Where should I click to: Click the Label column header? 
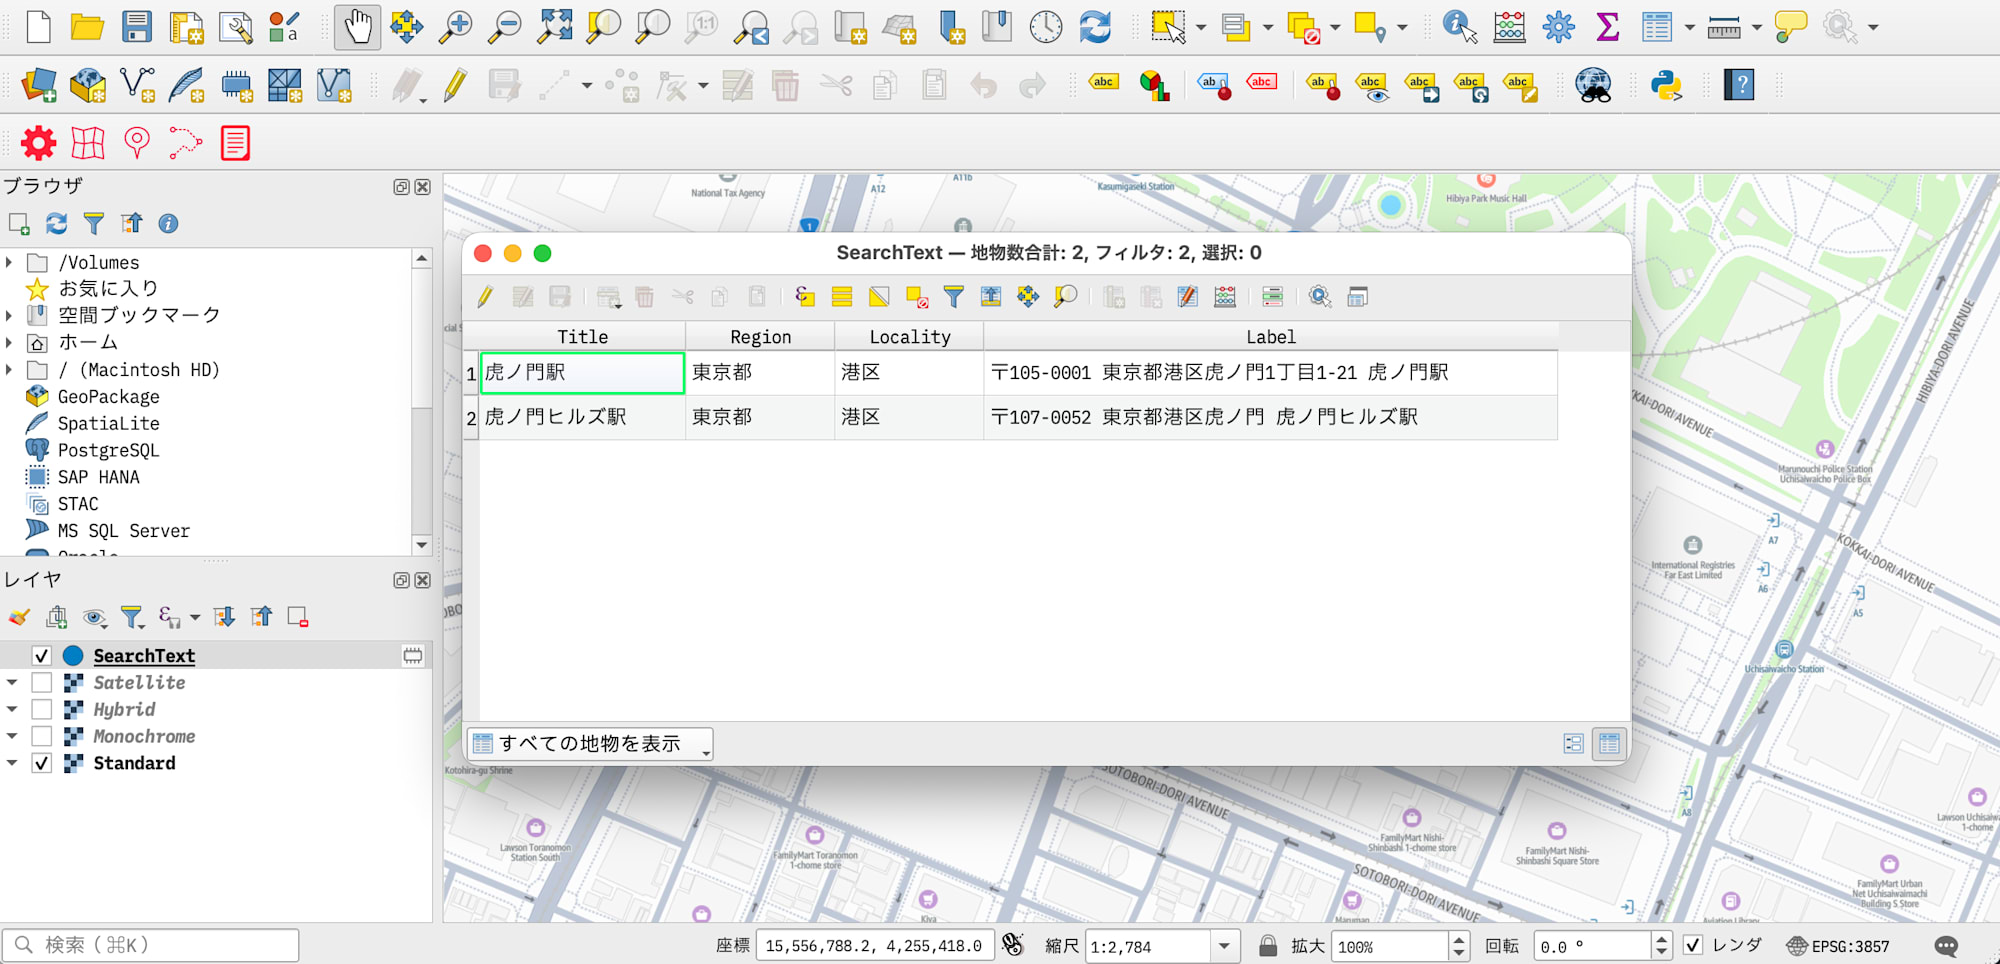[x=1270, y=337]
